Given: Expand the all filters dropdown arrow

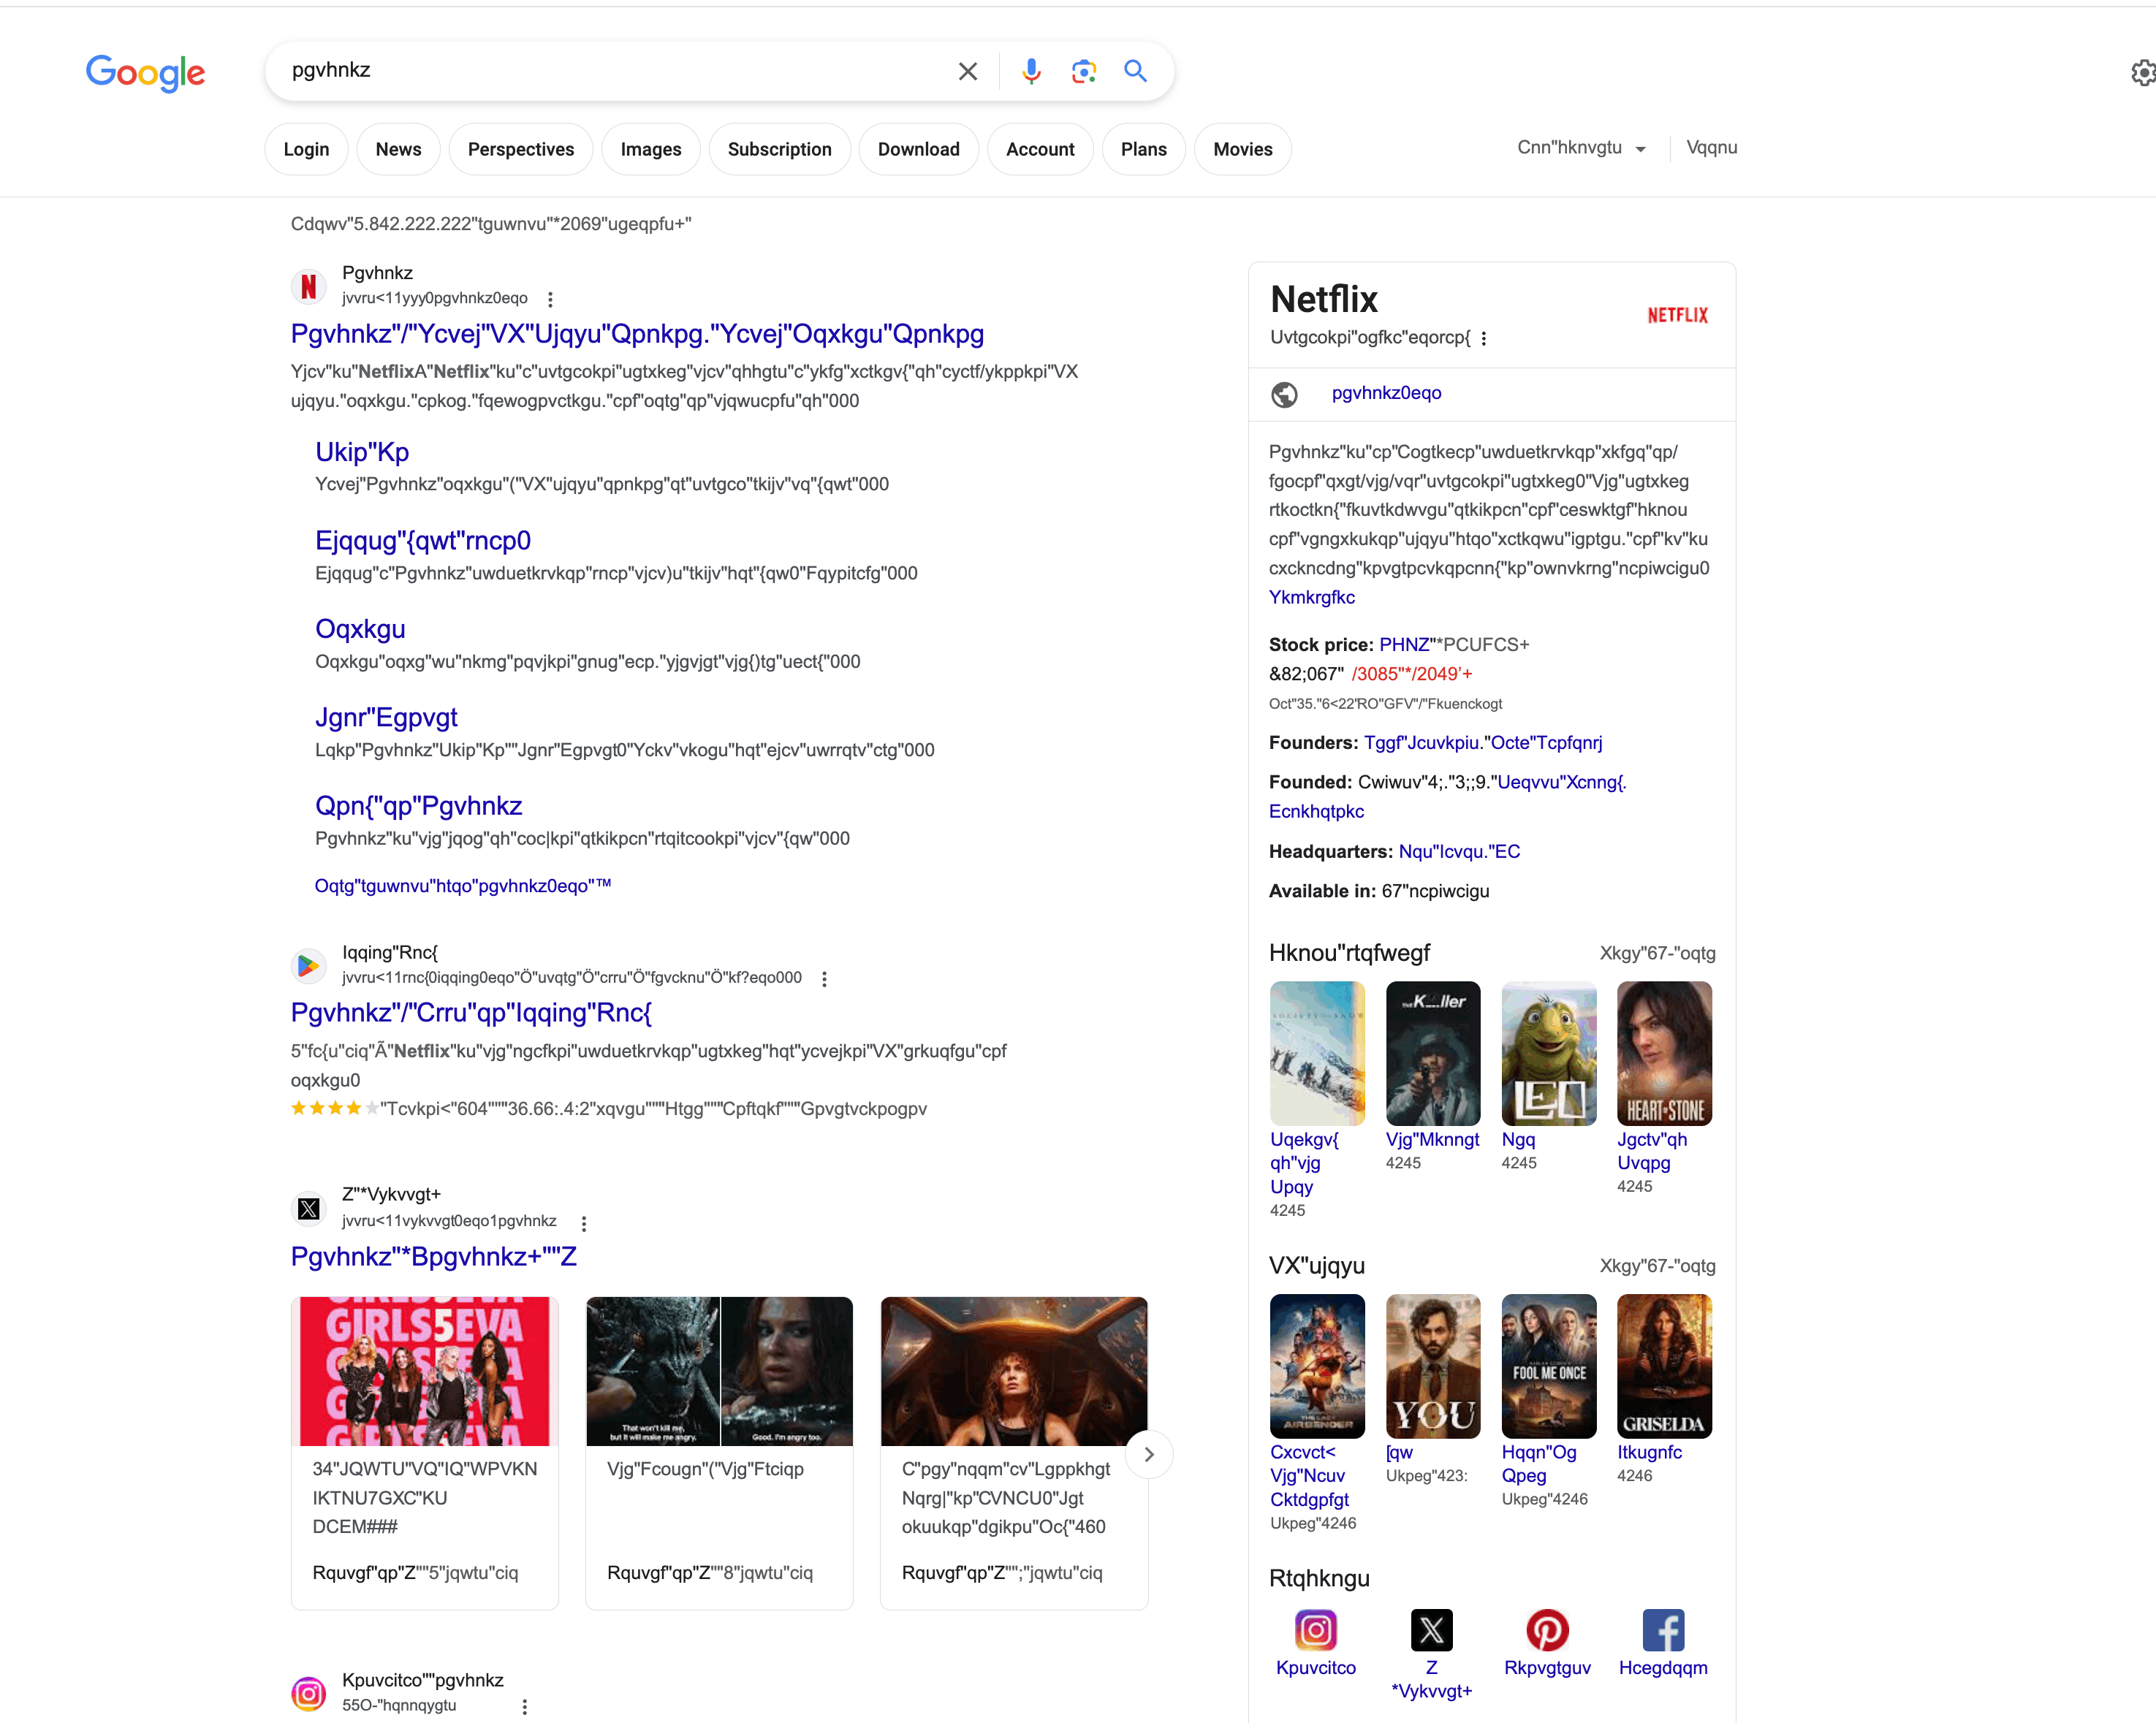Looking at the screenshot, I should click(x=1640, y=149).
